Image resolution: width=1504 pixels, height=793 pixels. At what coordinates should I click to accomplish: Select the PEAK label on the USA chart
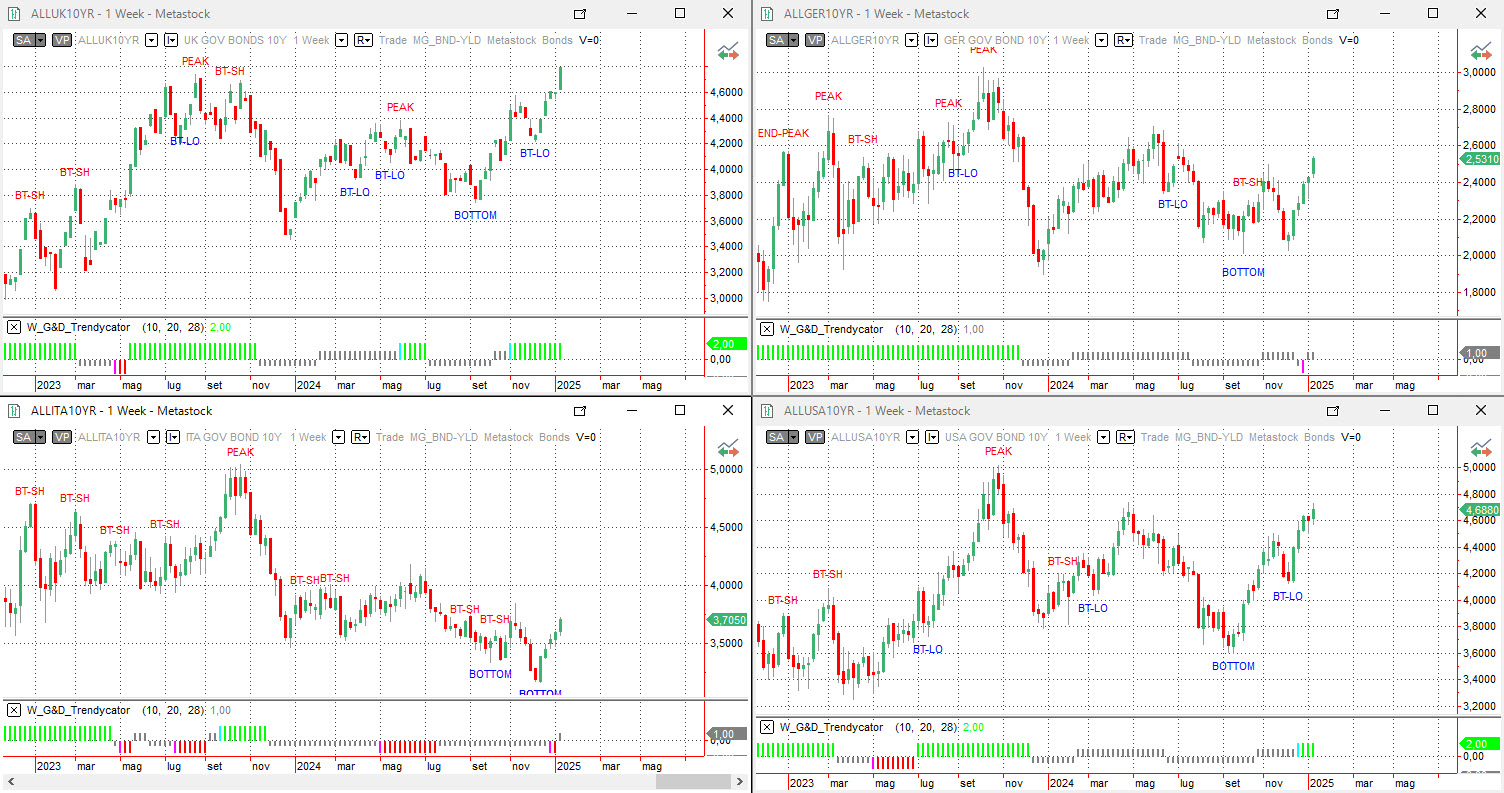coord(998,451)
